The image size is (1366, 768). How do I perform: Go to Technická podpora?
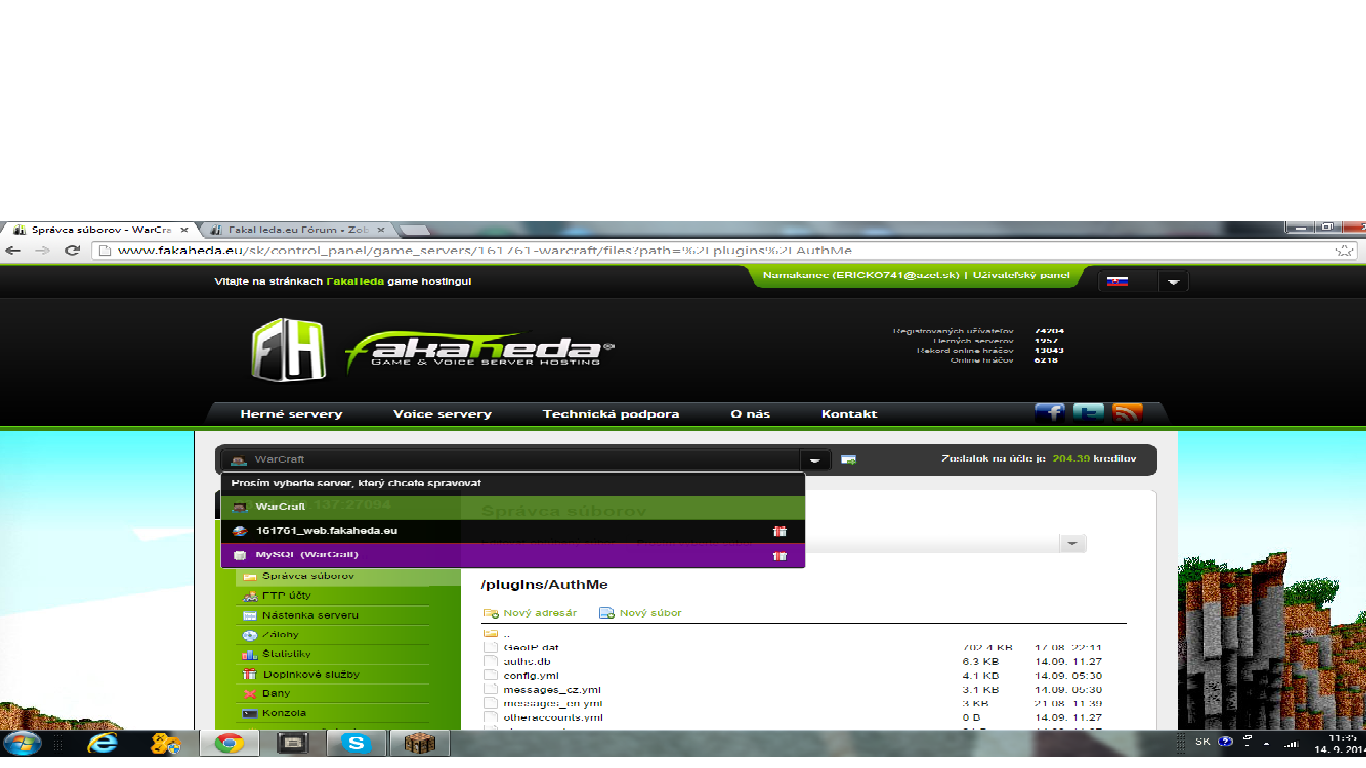[611, 414]
